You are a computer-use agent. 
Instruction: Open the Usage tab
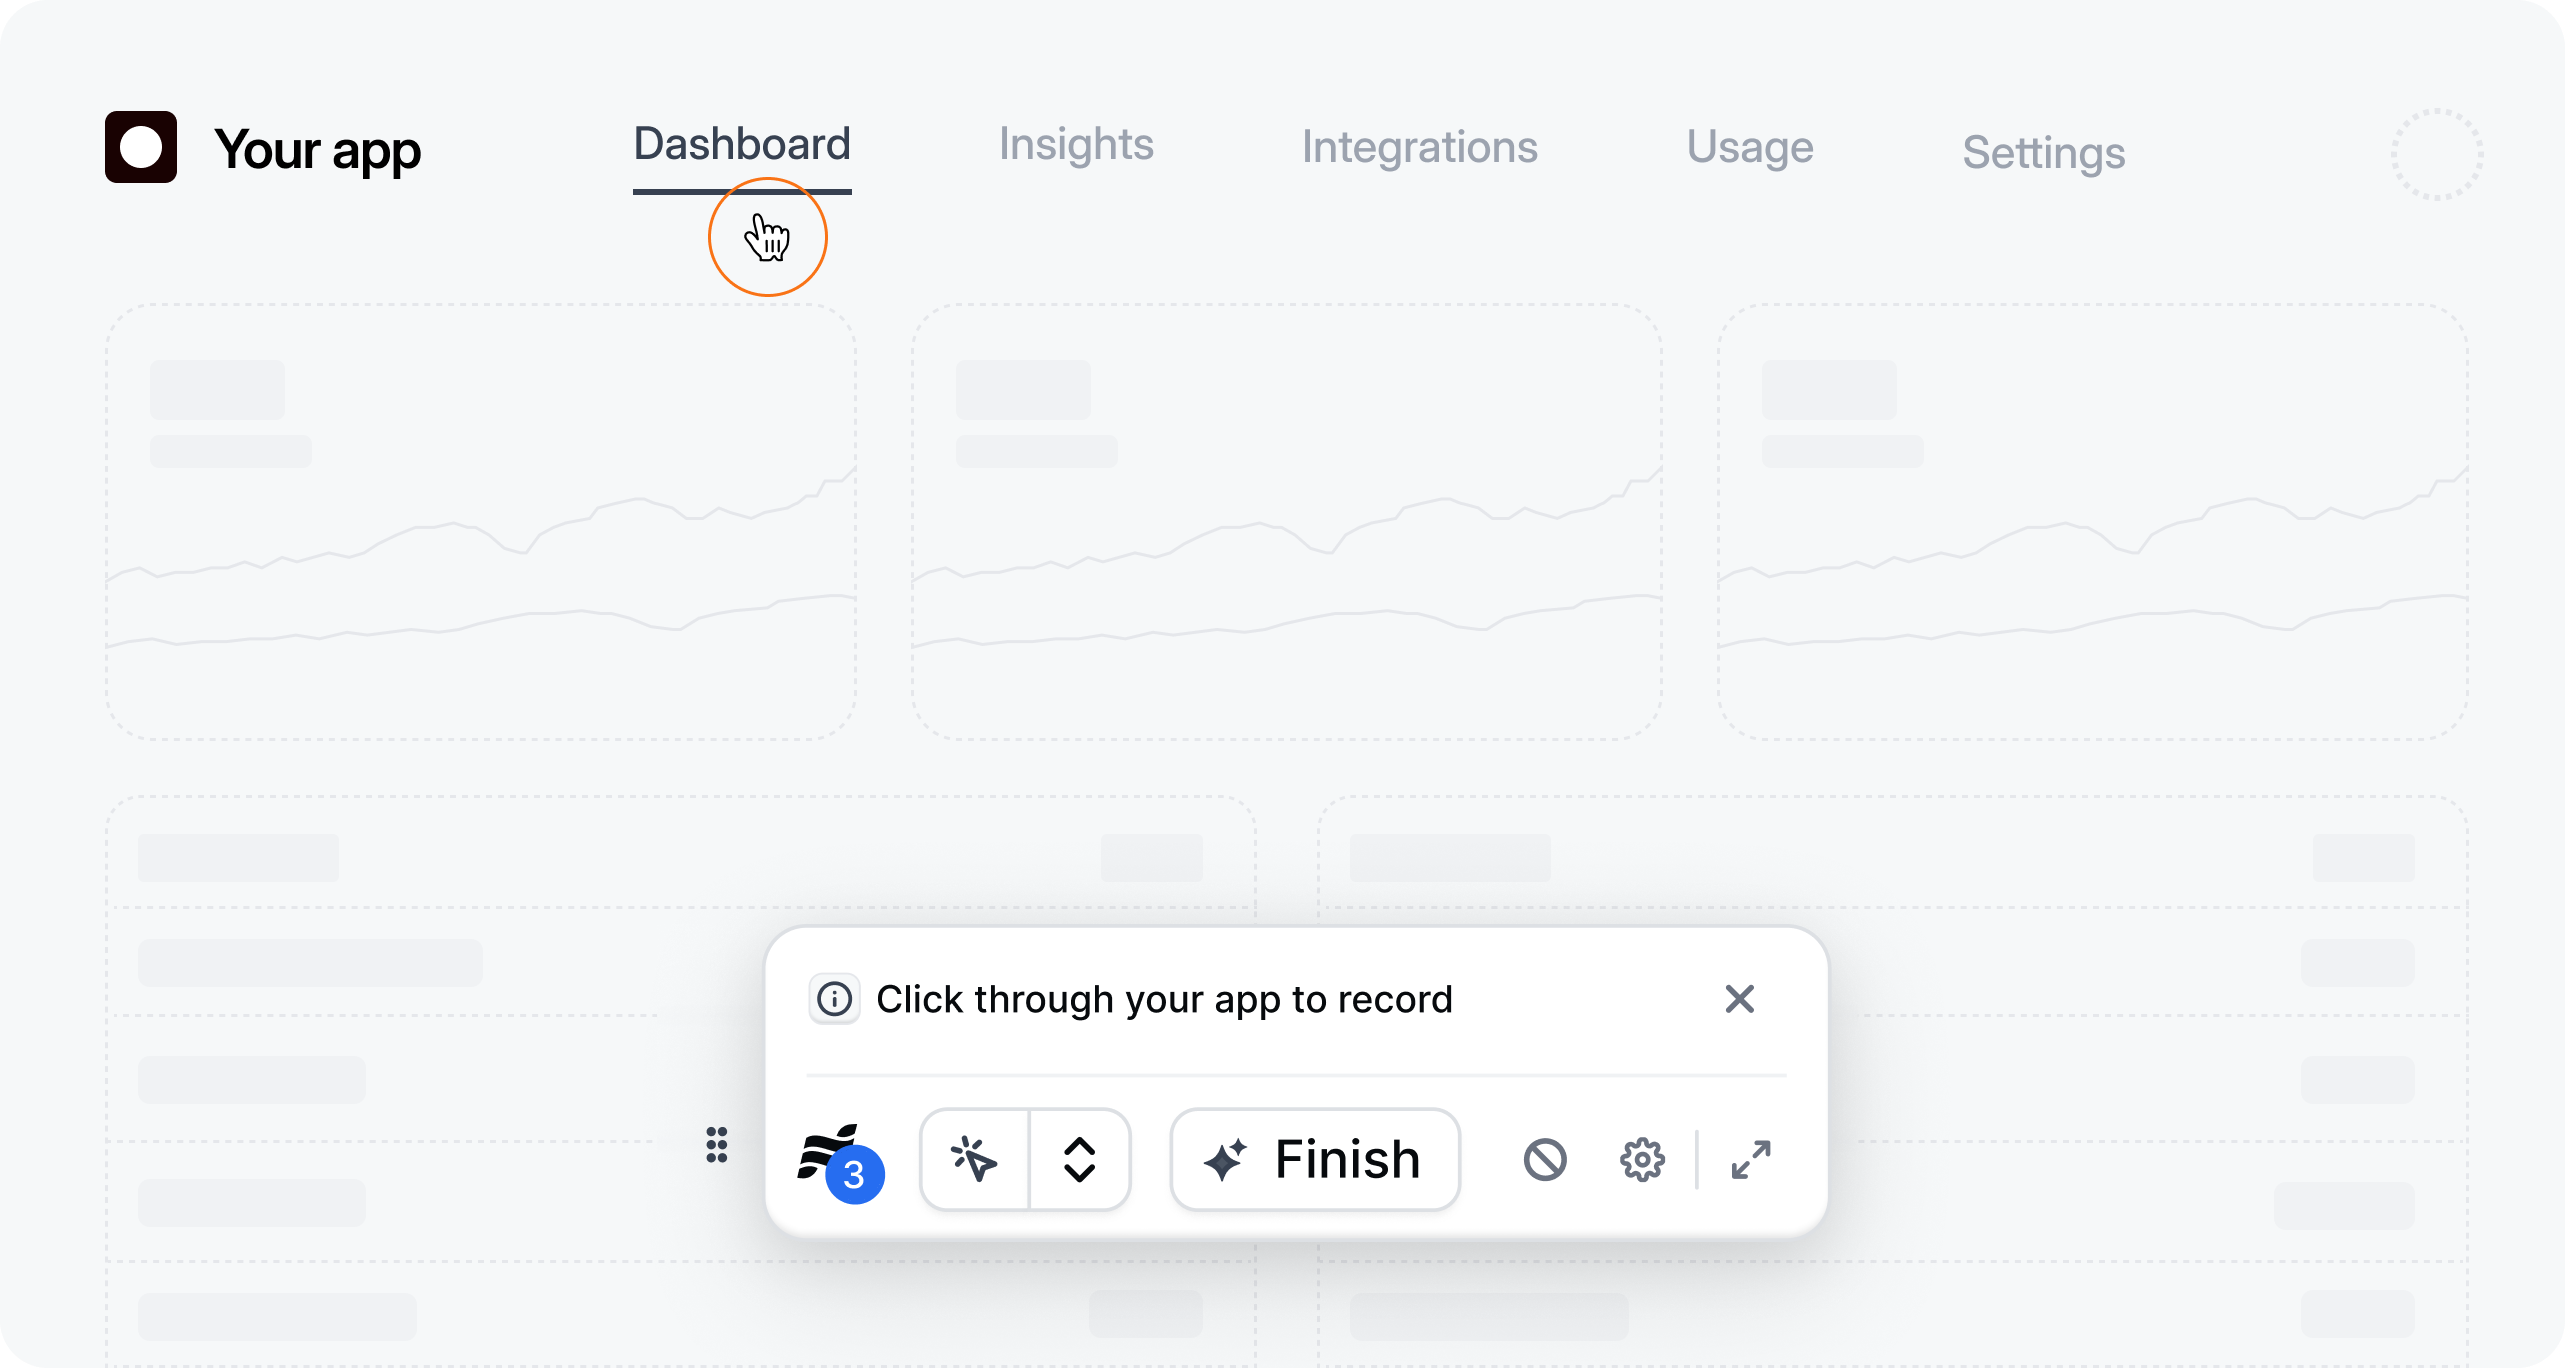coord(1750,148)
